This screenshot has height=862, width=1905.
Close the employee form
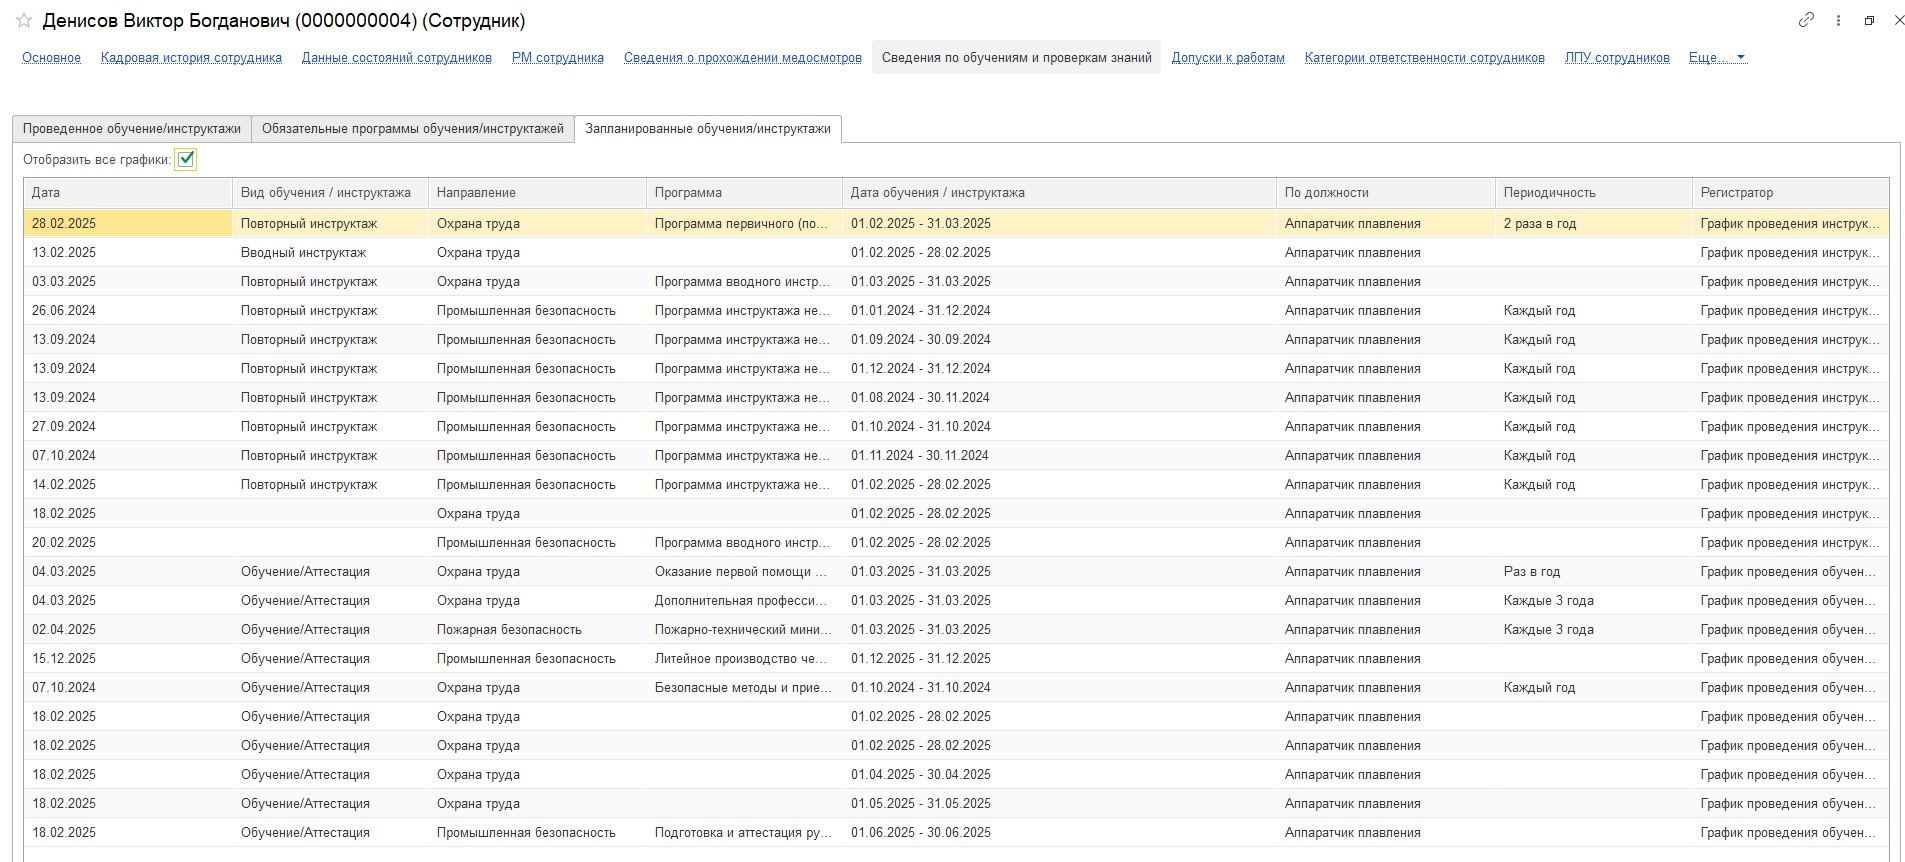coord(1899,20)
